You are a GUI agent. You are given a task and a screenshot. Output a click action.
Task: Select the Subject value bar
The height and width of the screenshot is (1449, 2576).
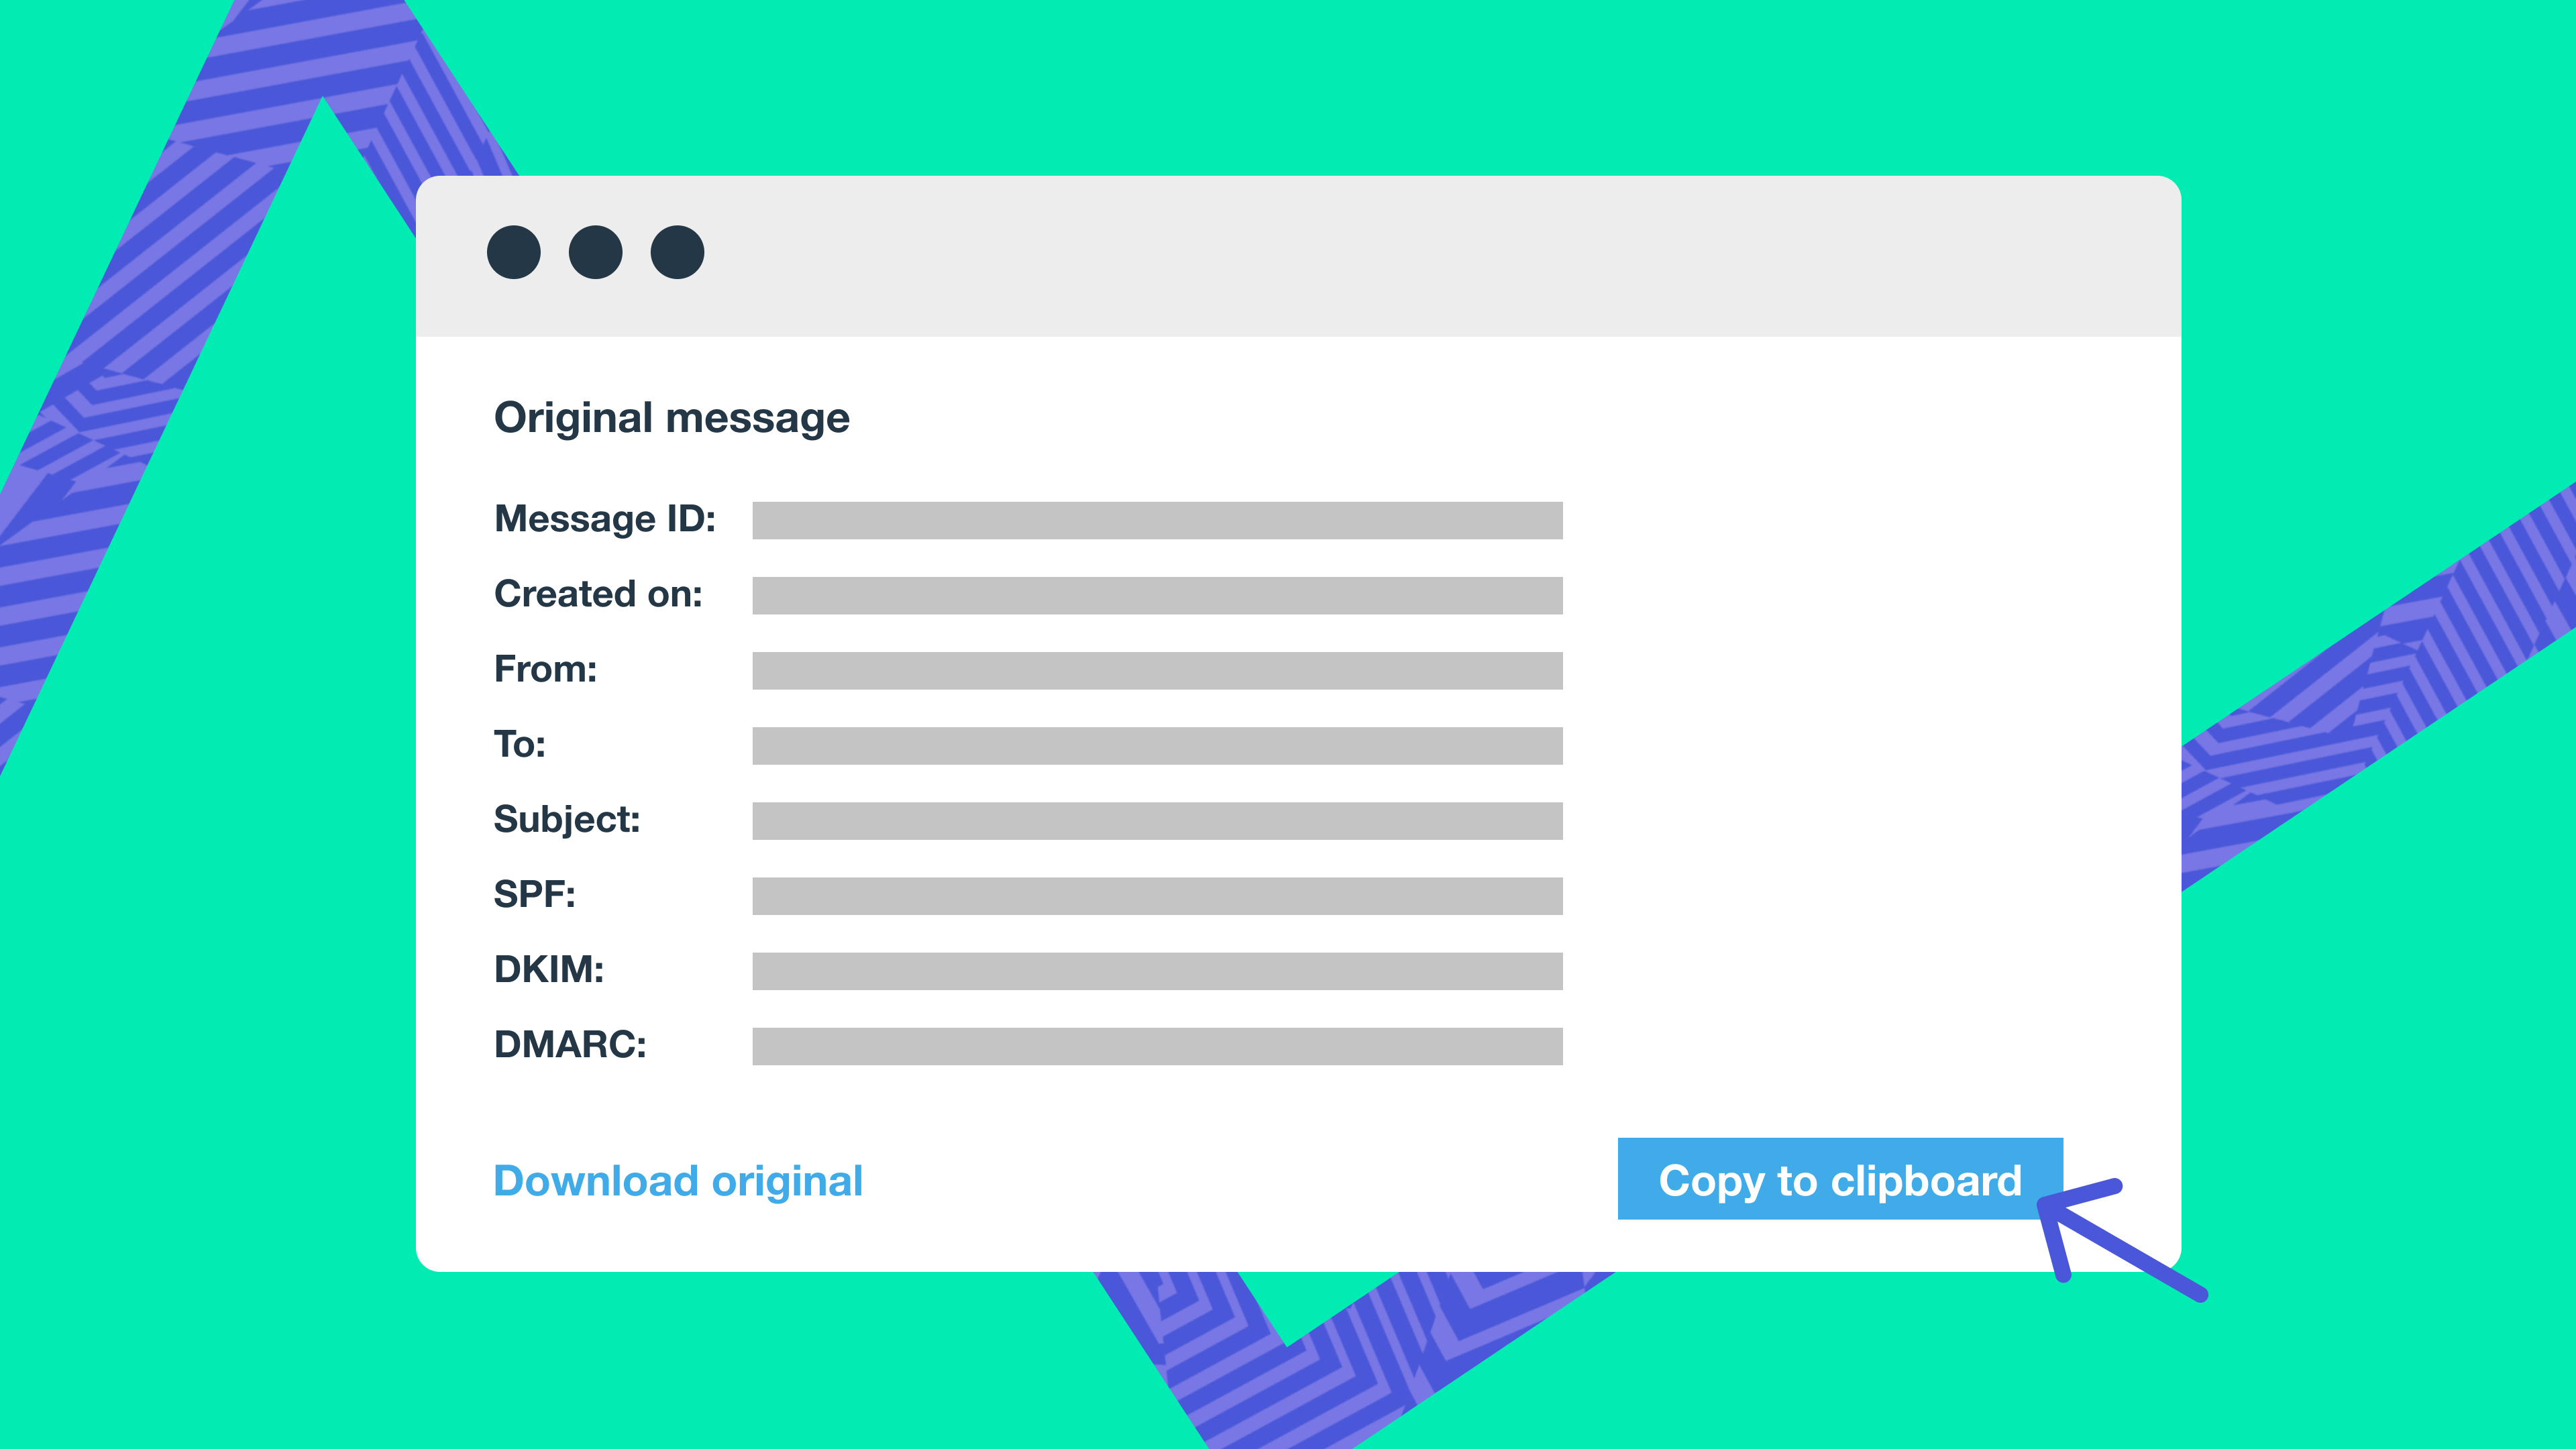click(1157, 821)
